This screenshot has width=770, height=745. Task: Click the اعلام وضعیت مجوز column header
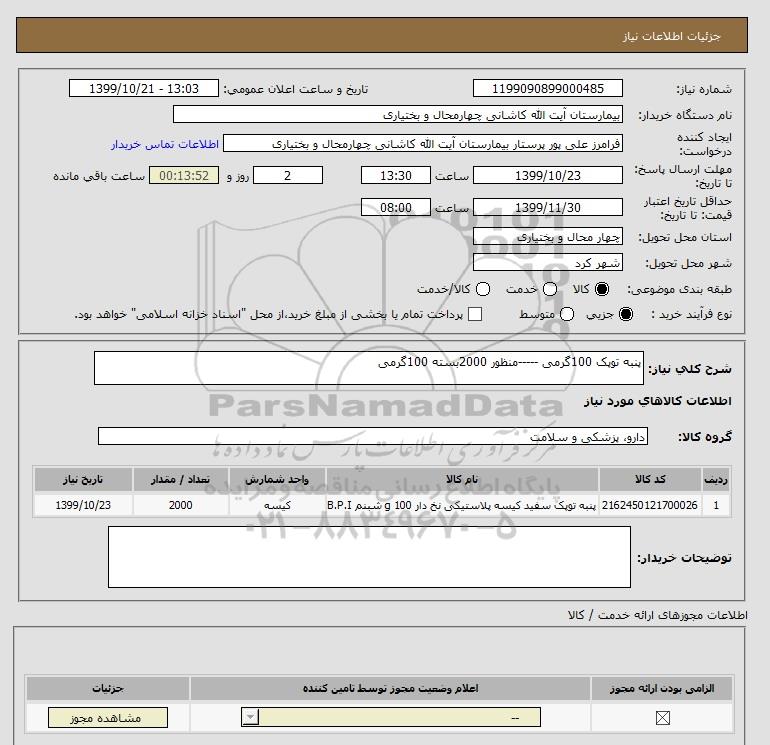coord(390,689)
